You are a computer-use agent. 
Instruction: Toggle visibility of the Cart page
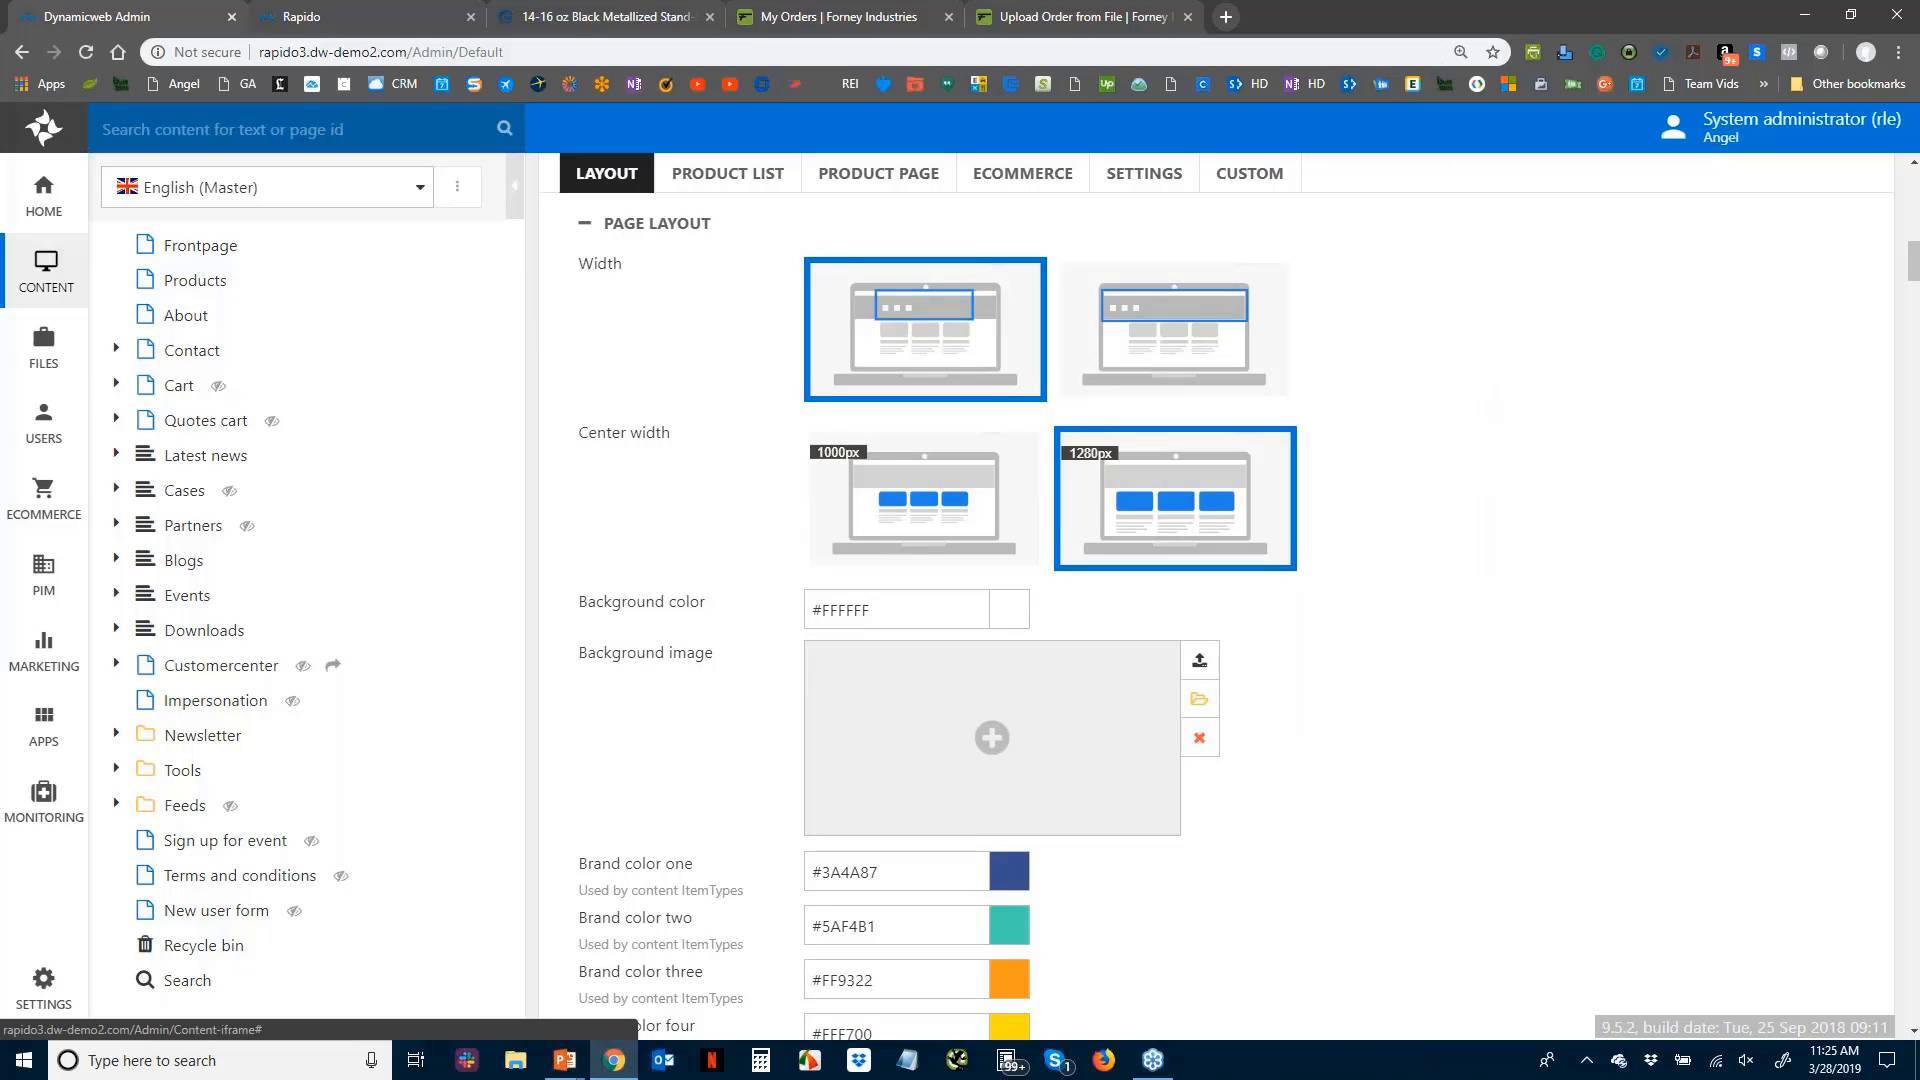(218, 385)
